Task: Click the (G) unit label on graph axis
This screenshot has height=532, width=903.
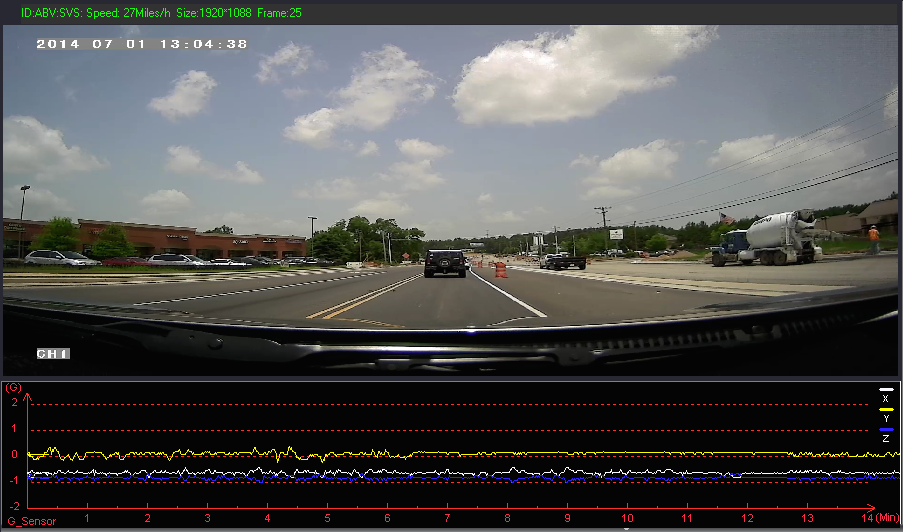Action: (x=13, y=387)
